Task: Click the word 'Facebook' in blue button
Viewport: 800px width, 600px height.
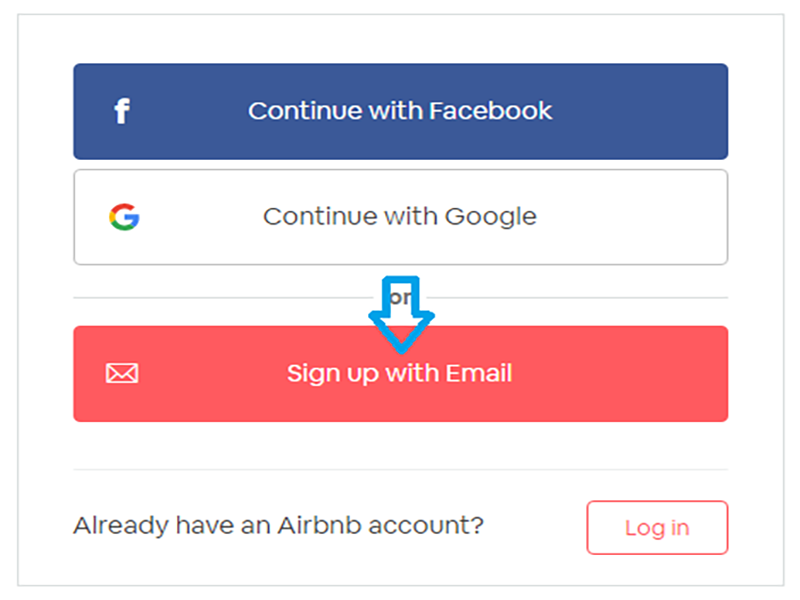Action: [x=490, y=111]
